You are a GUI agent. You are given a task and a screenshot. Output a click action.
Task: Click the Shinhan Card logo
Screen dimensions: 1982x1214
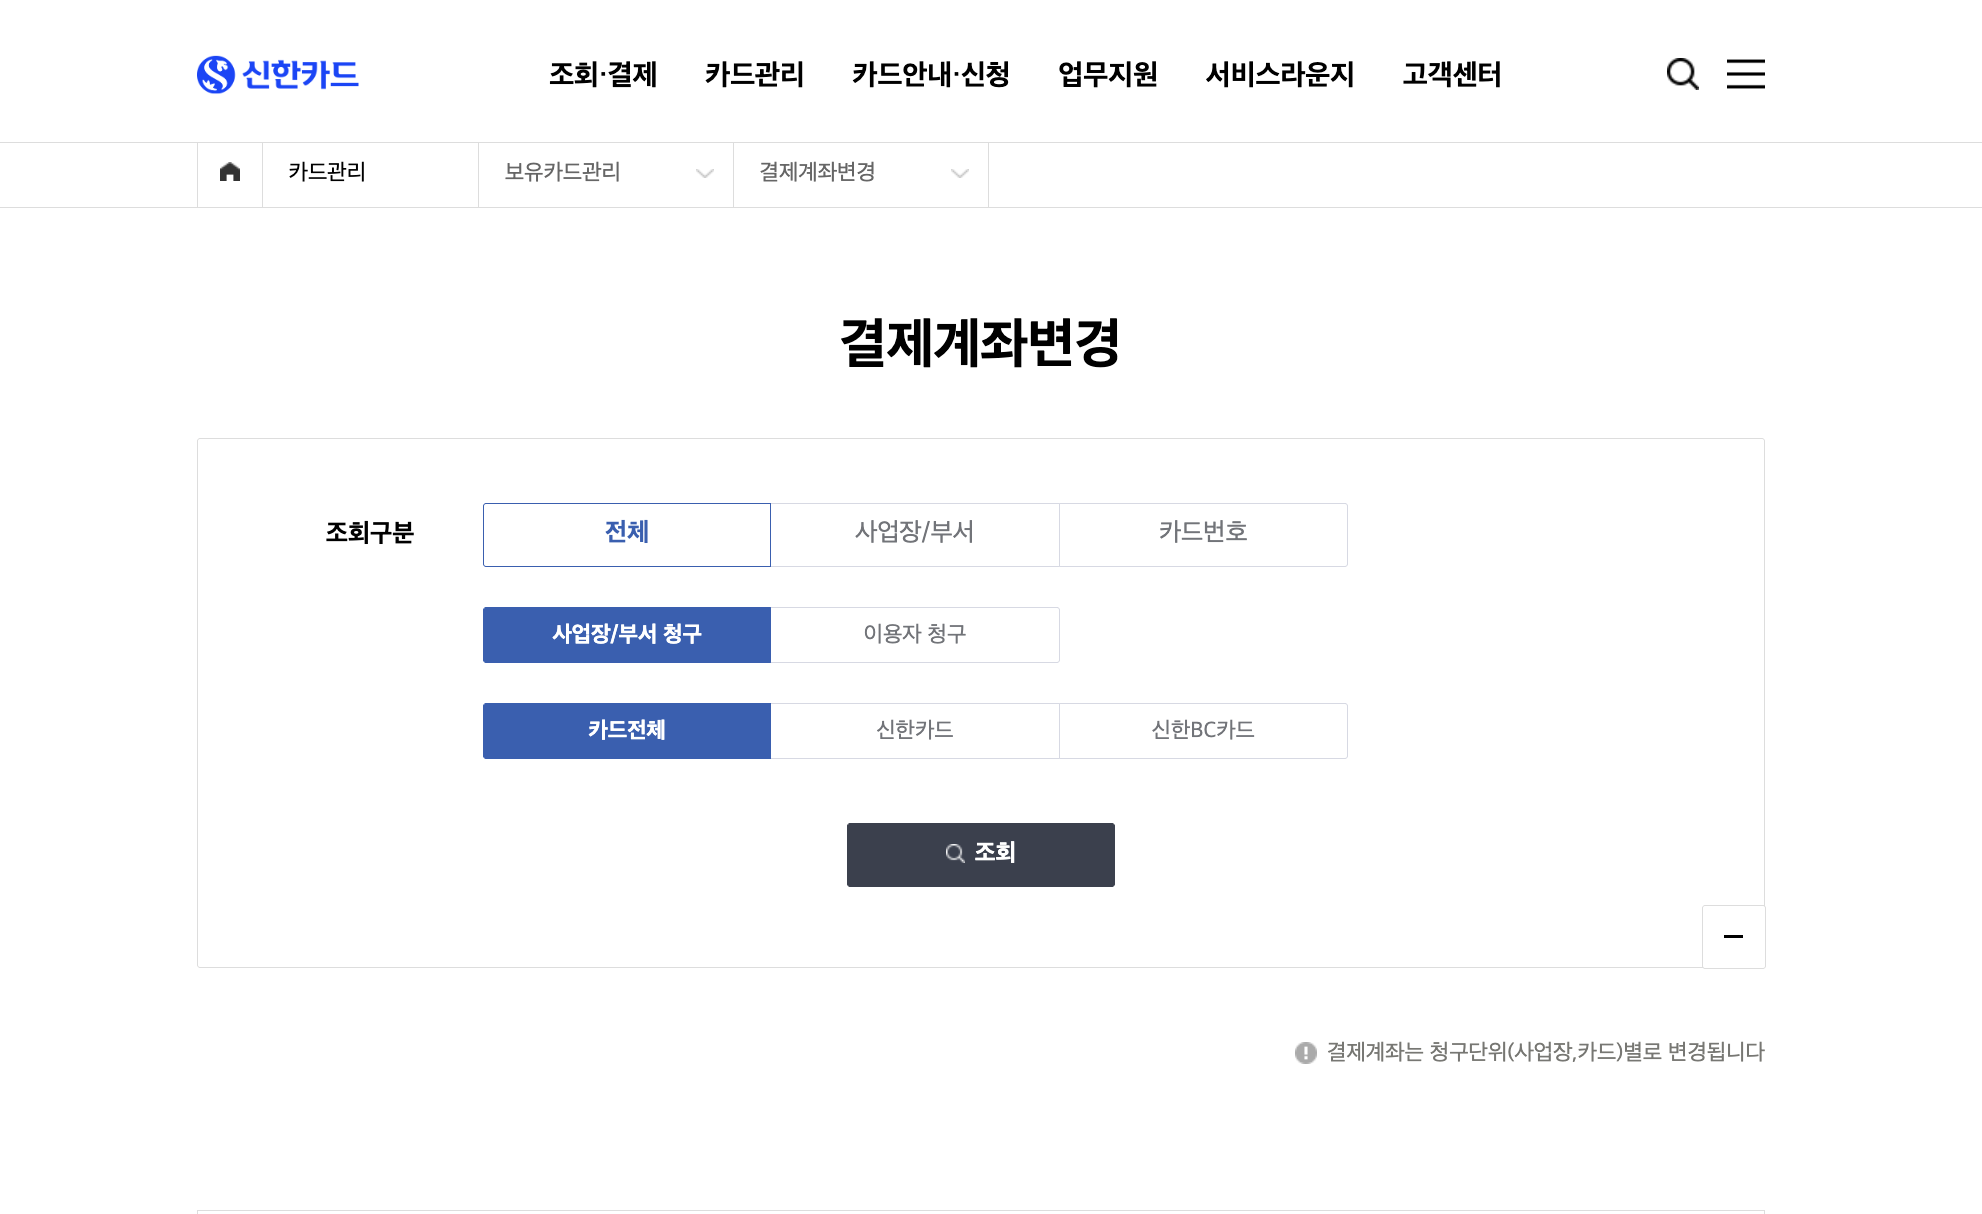(x=278, y=74)
